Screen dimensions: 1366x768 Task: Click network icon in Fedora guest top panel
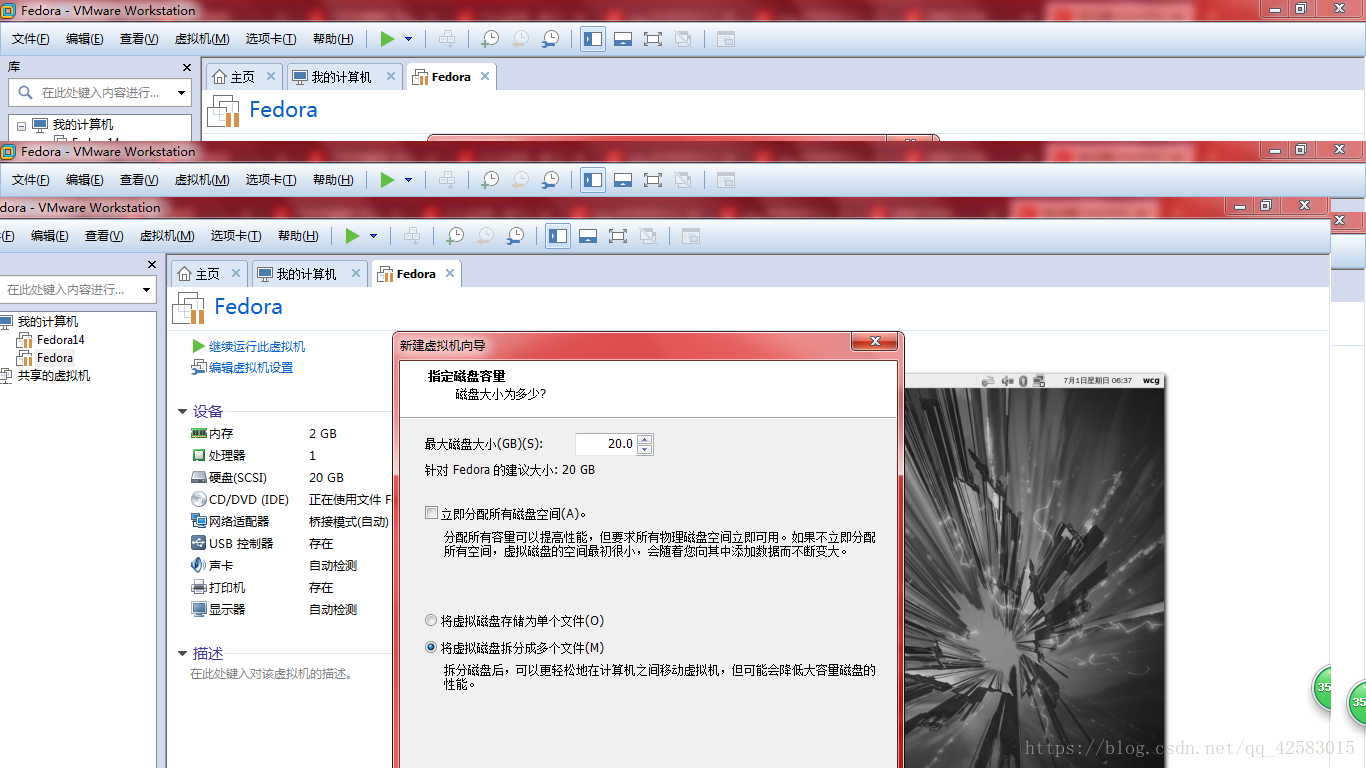(988, 380)
